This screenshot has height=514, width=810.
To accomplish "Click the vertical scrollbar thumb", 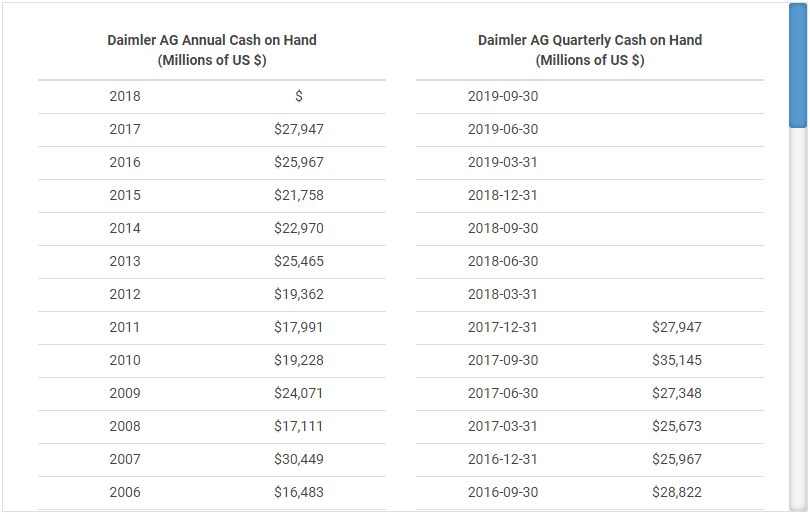I will click(797, 65).
